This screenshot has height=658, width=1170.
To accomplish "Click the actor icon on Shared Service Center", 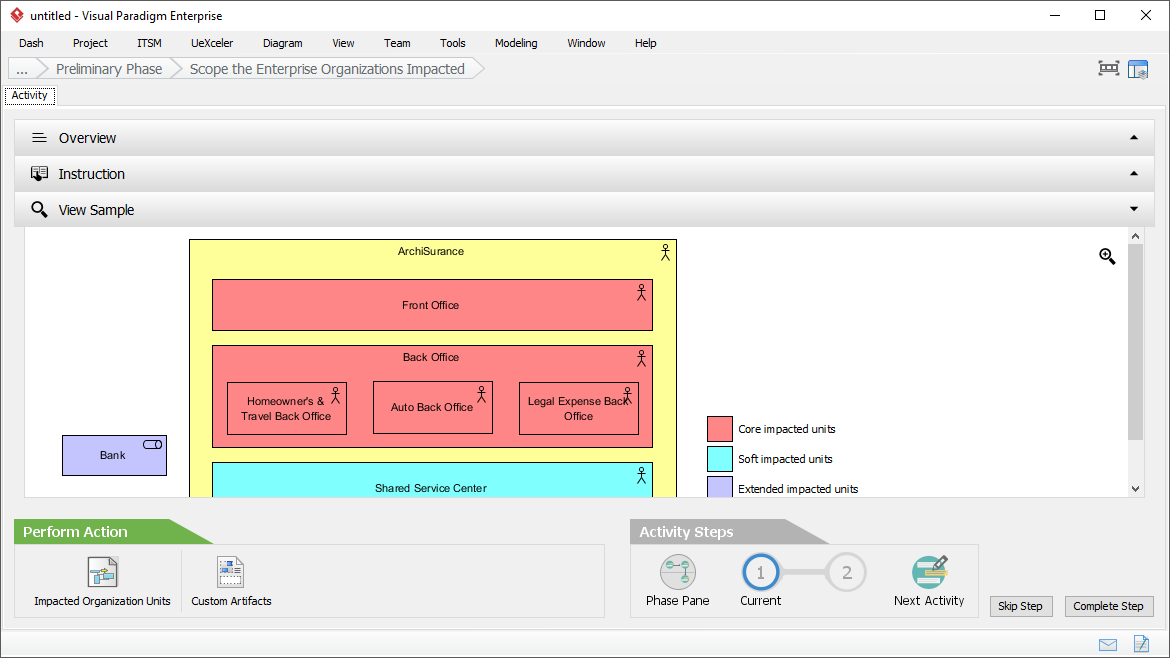I will (x=641, y=475).
